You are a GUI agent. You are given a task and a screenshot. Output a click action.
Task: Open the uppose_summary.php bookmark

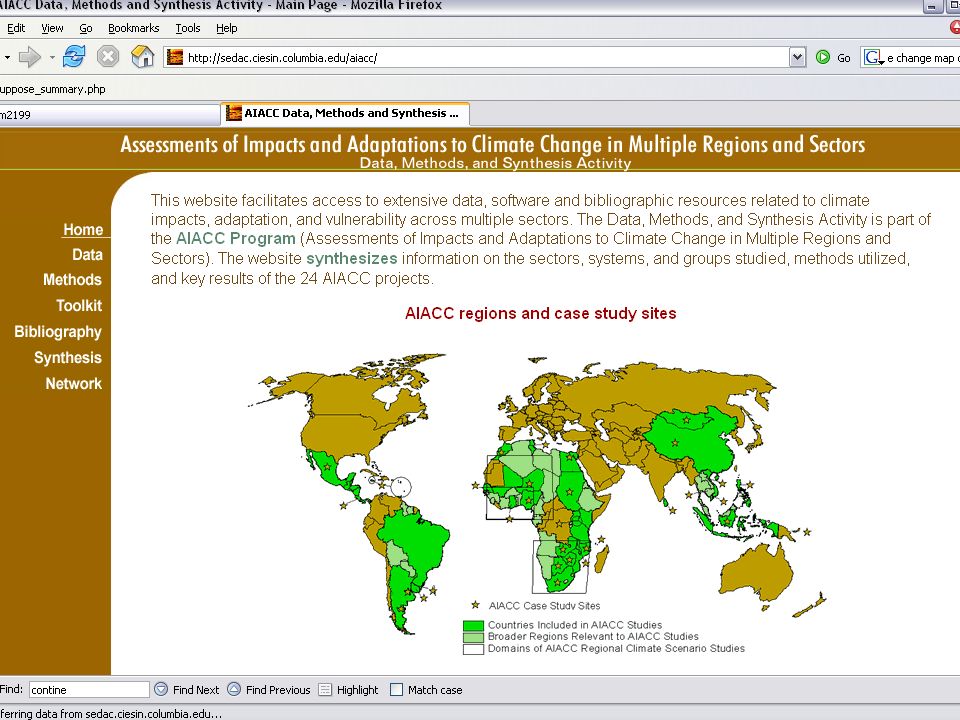pyautogui.click(x=53, y=89)
